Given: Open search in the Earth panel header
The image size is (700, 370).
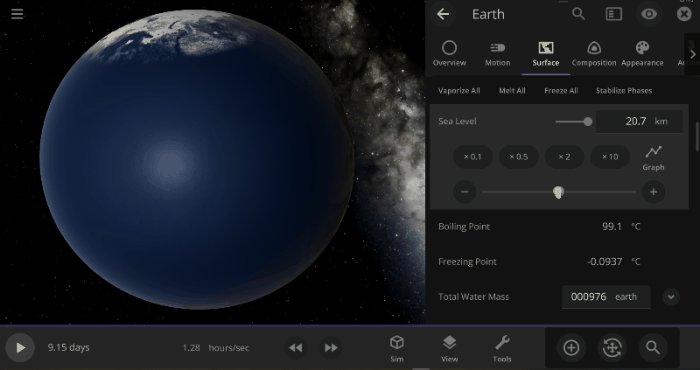Looking at the screenshot, I should [578, 14].
